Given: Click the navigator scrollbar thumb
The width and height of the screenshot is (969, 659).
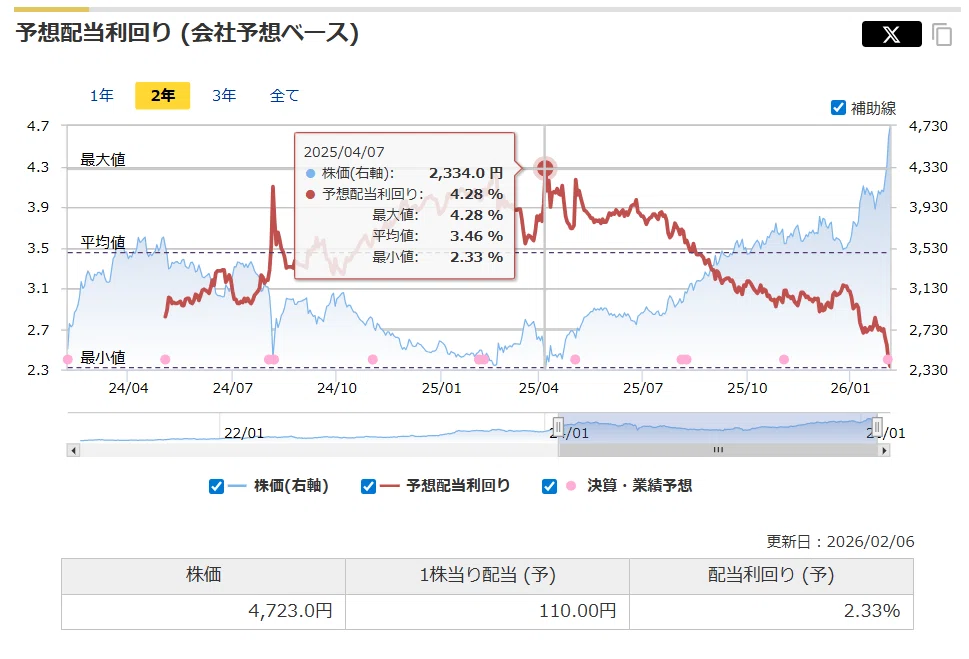Looking at the screenshot, I should click(718, 450).
